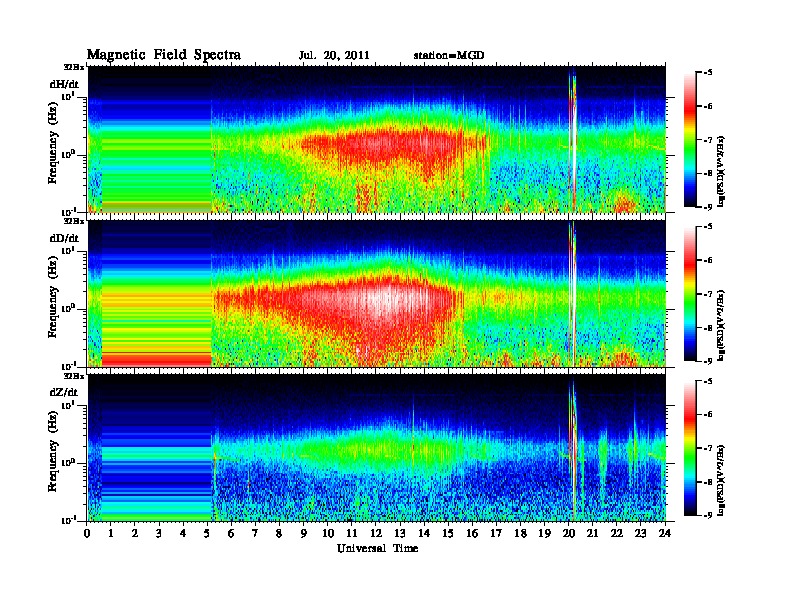
Task: Click the 20 UT vertical spike in dH/dt plot
Action: tap(573, 139)
